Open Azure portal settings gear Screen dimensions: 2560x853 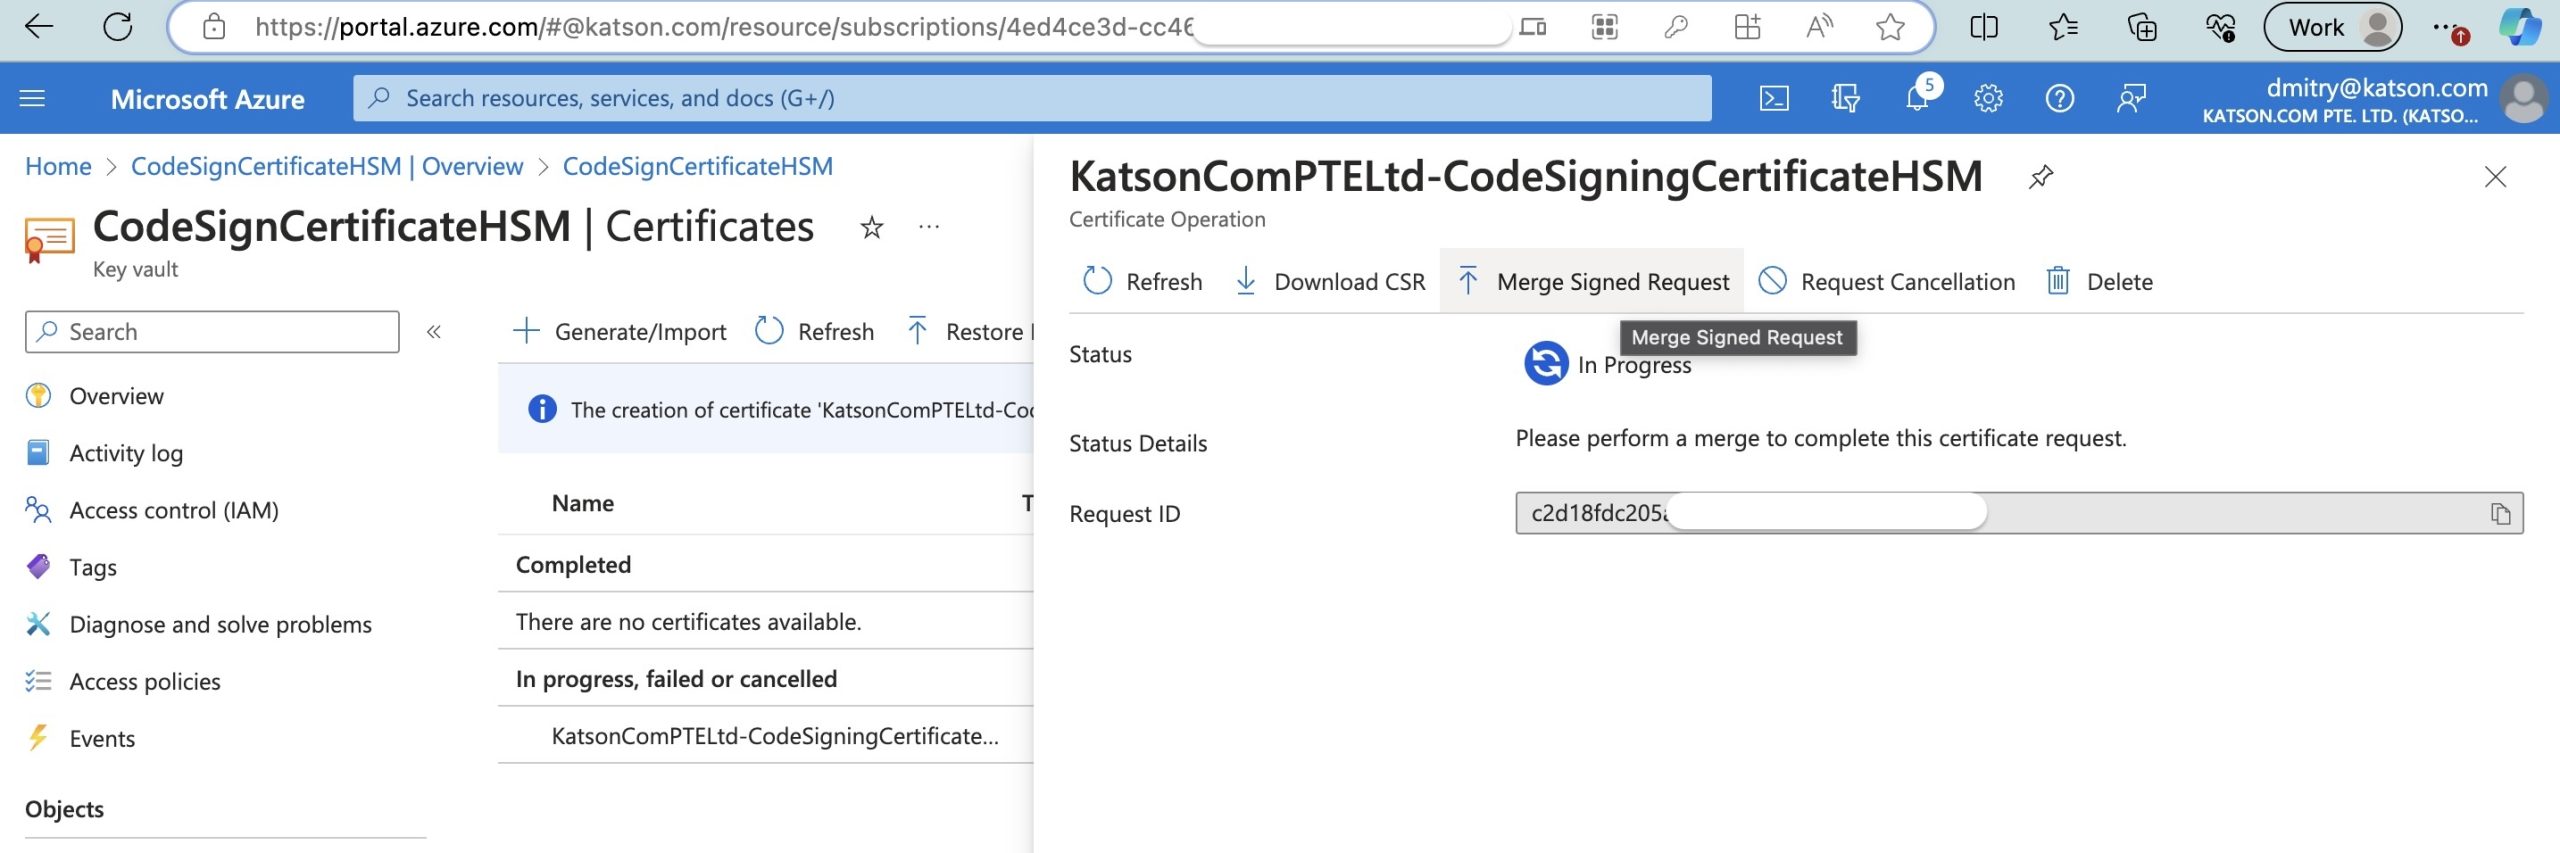1988,98
